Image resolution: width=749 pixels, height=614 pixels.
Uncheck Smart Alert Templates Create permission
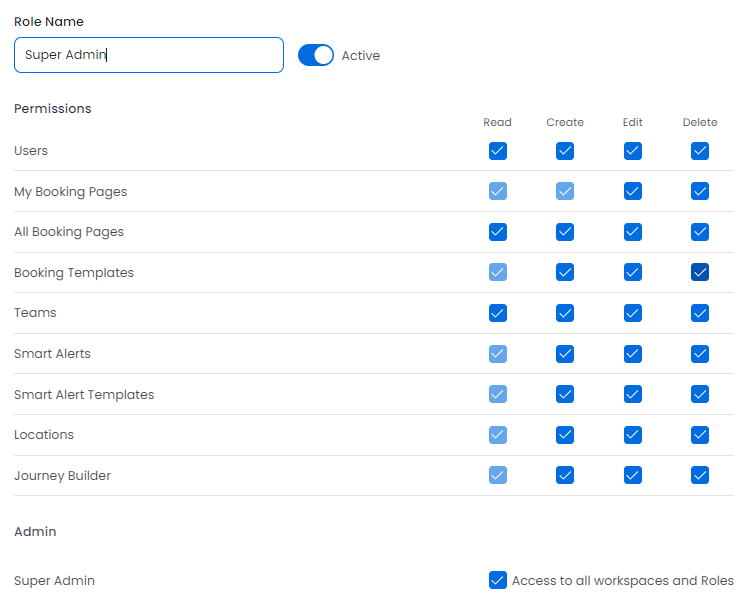pyautogui.click(x=565, y=394)
